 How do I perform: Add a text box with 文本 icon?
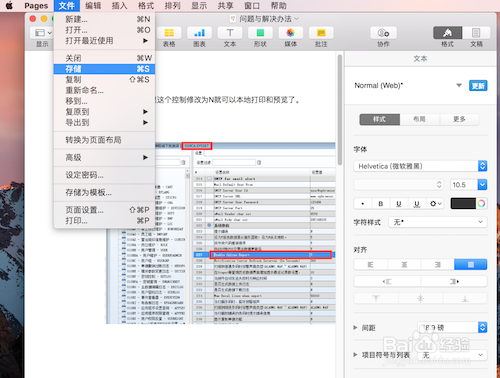pyautogui.click(x=230, y=33)
